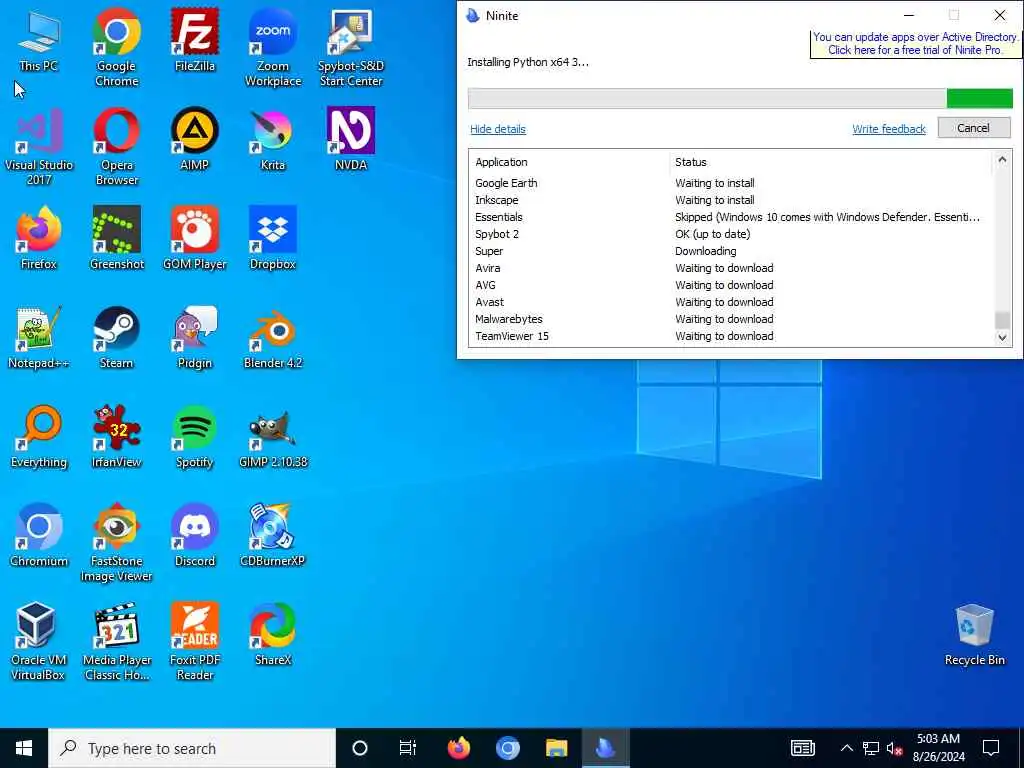
Task: Select the TeamViewer 15 row
Action: (731, 336)
